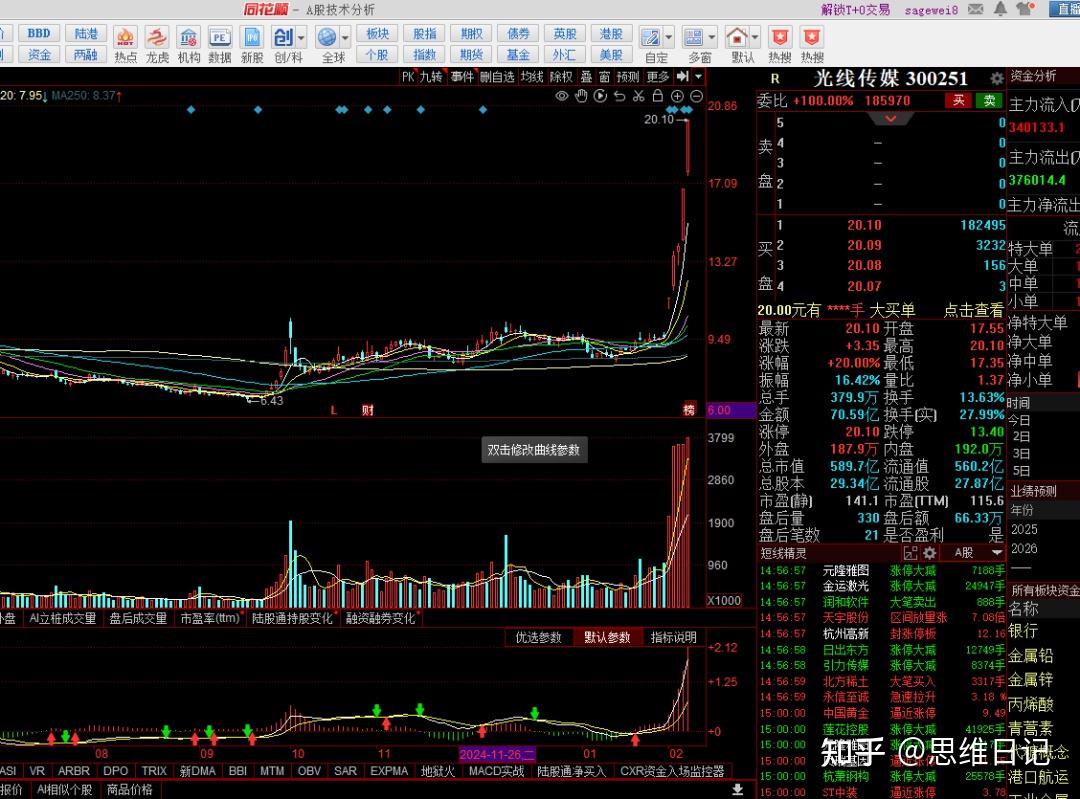Toggle 九转 indicator on chart
Image resolution: width=1080 pixels, height=799 pixels.
(x=431, y=76)
